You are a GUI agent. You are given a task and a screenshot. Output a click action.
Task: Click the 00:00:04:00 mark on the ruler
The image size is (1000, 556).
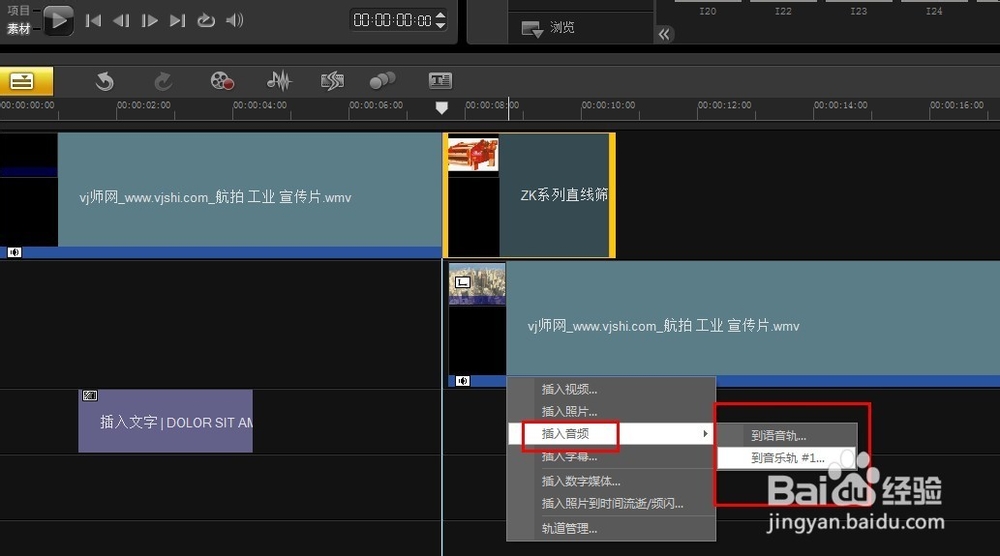coord(260,105)
